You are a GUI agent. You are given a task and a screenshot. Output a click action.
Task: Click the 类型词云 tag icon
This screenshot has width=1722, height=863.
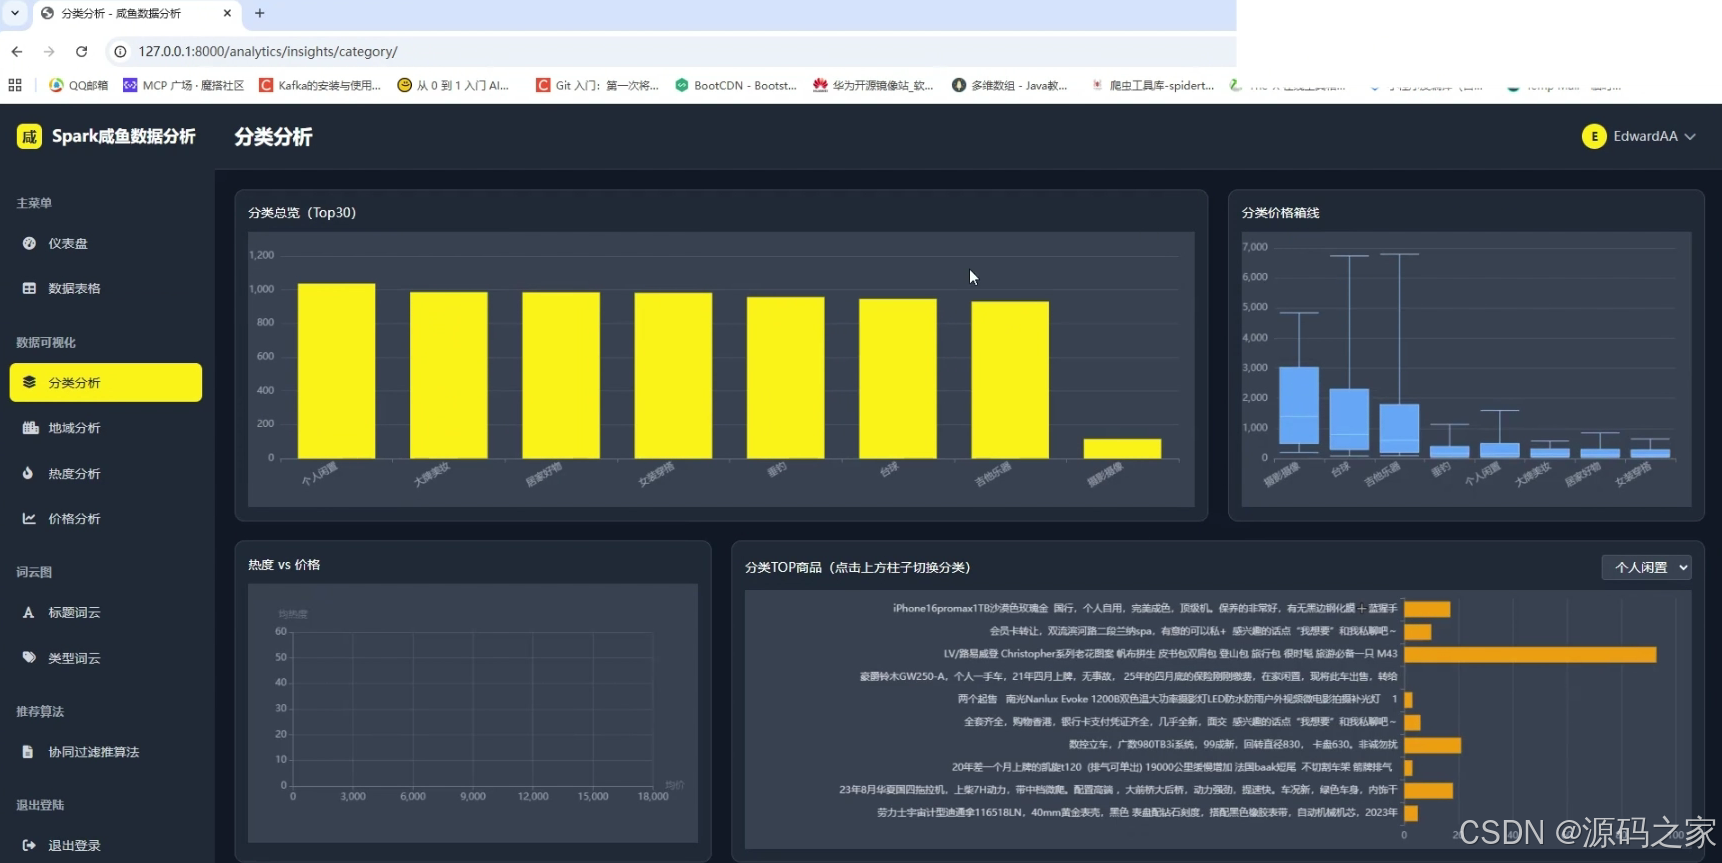coord(29,657)
